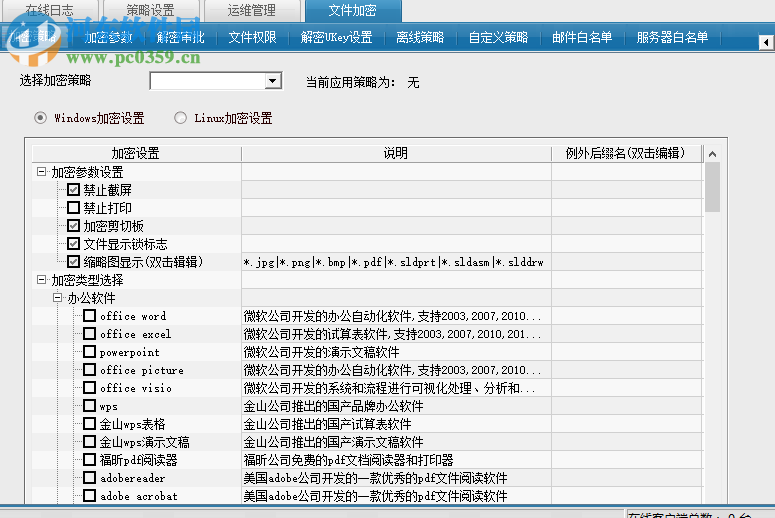The width and height of the screenshot is (775, 518).
Task: Toggle the 文件显示锁标志 checkbox
Action: tap(73, 244)
